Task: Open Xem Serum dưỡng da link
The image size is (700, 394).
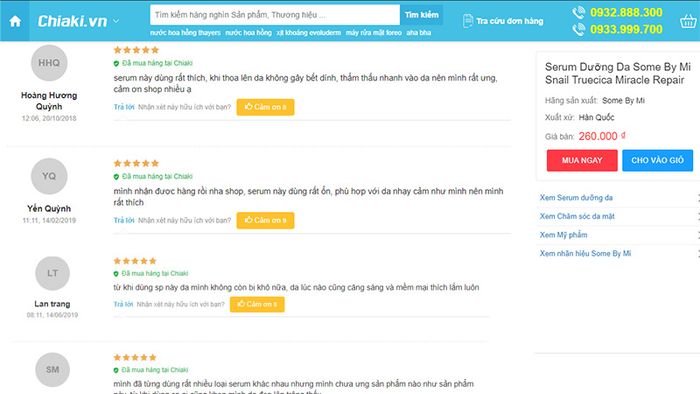Action: coord(576,198)
